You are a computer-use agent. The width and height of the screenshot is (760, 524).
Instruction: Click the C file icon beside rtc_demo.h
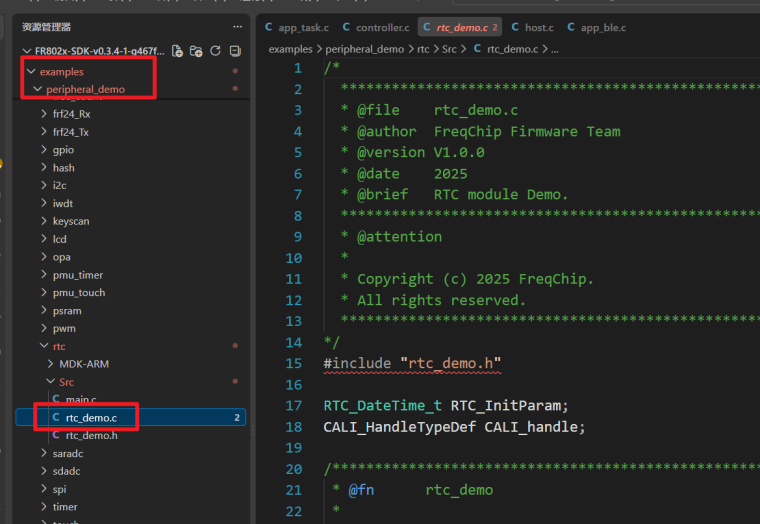pyautogui.click(x=56, y=435)
